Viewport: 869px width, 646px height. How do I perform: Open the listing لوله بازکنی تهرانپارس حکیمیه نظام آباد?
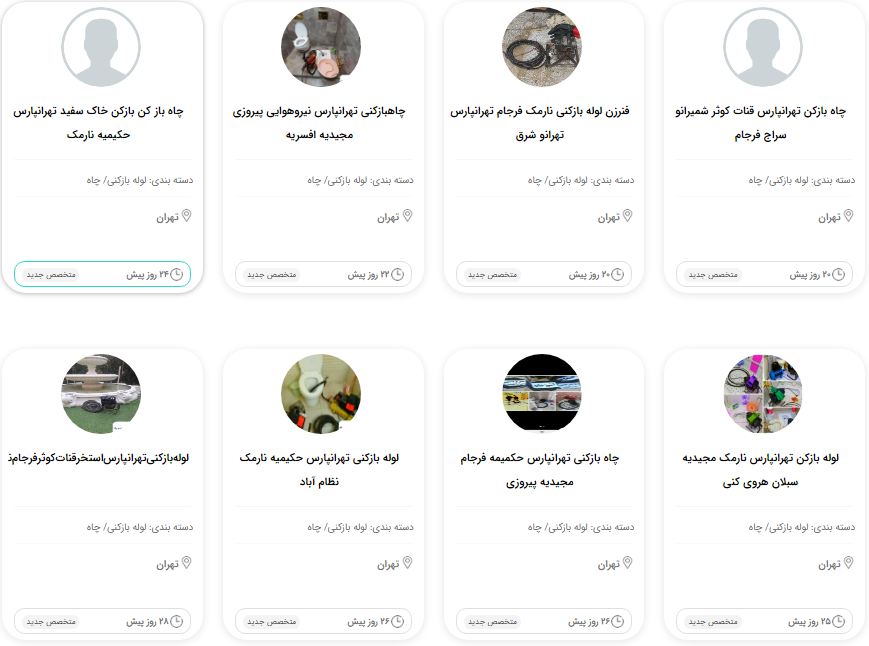(x=319, y=470)
